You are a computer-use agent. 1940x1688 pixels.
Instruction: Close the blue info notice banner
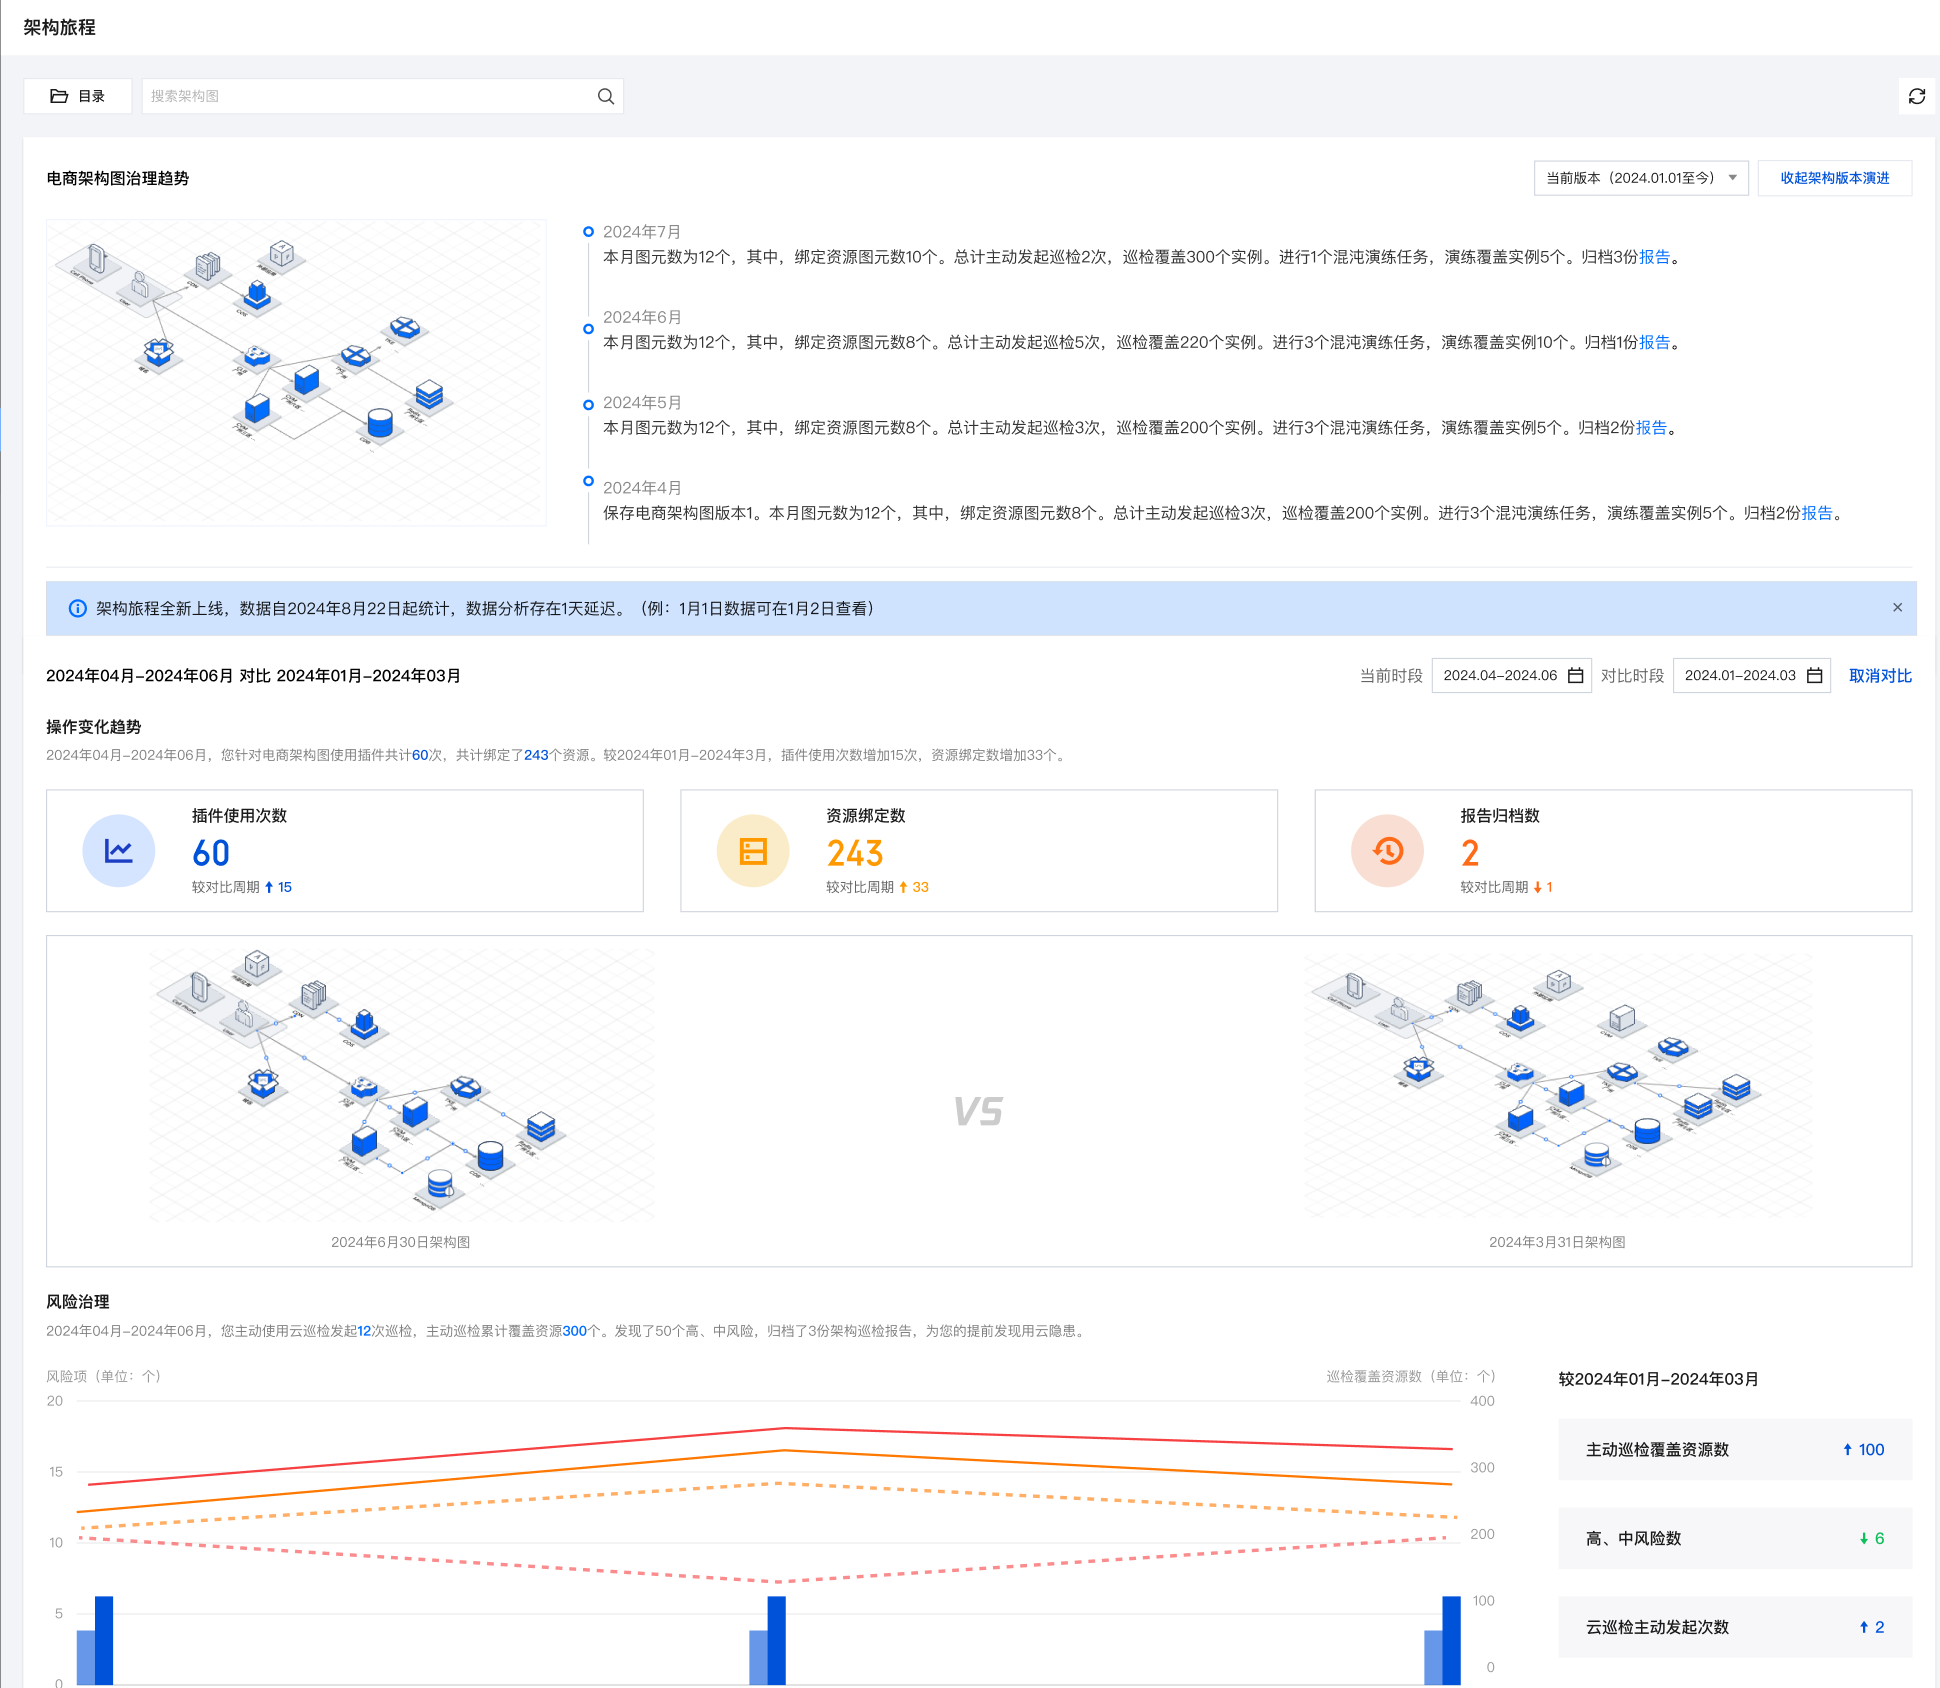point(1897,608)
